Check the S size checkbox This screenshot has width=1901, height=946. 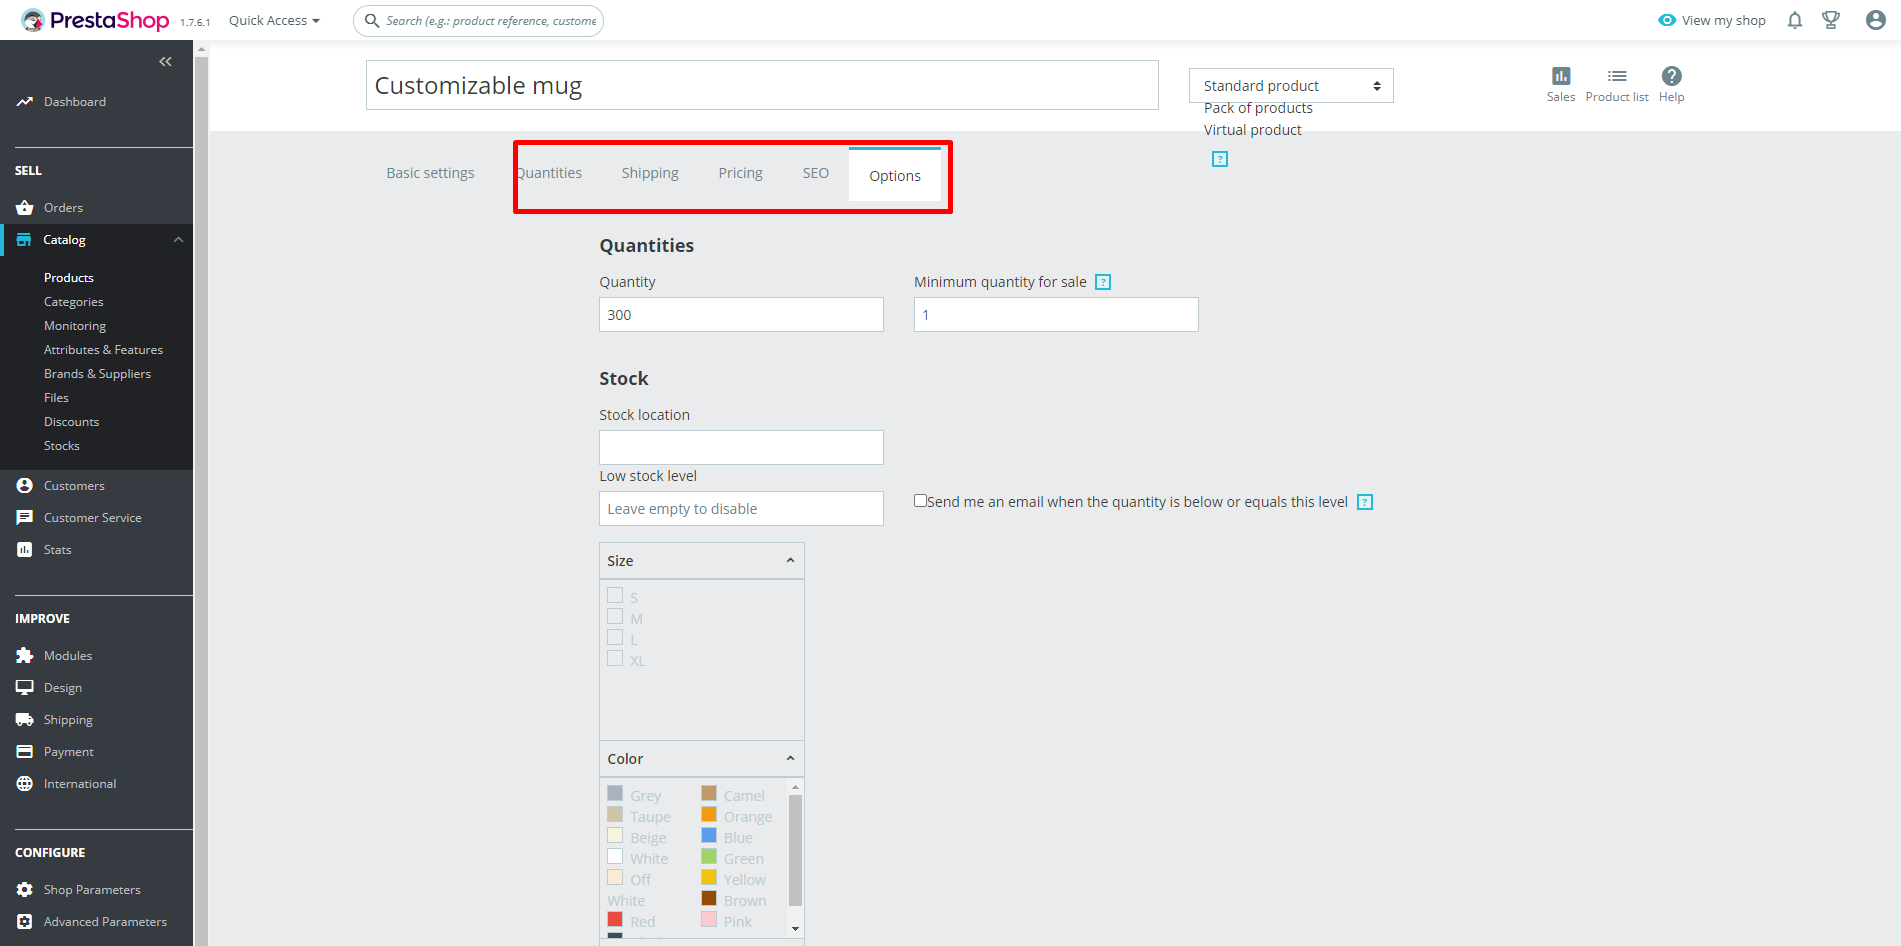615,596
